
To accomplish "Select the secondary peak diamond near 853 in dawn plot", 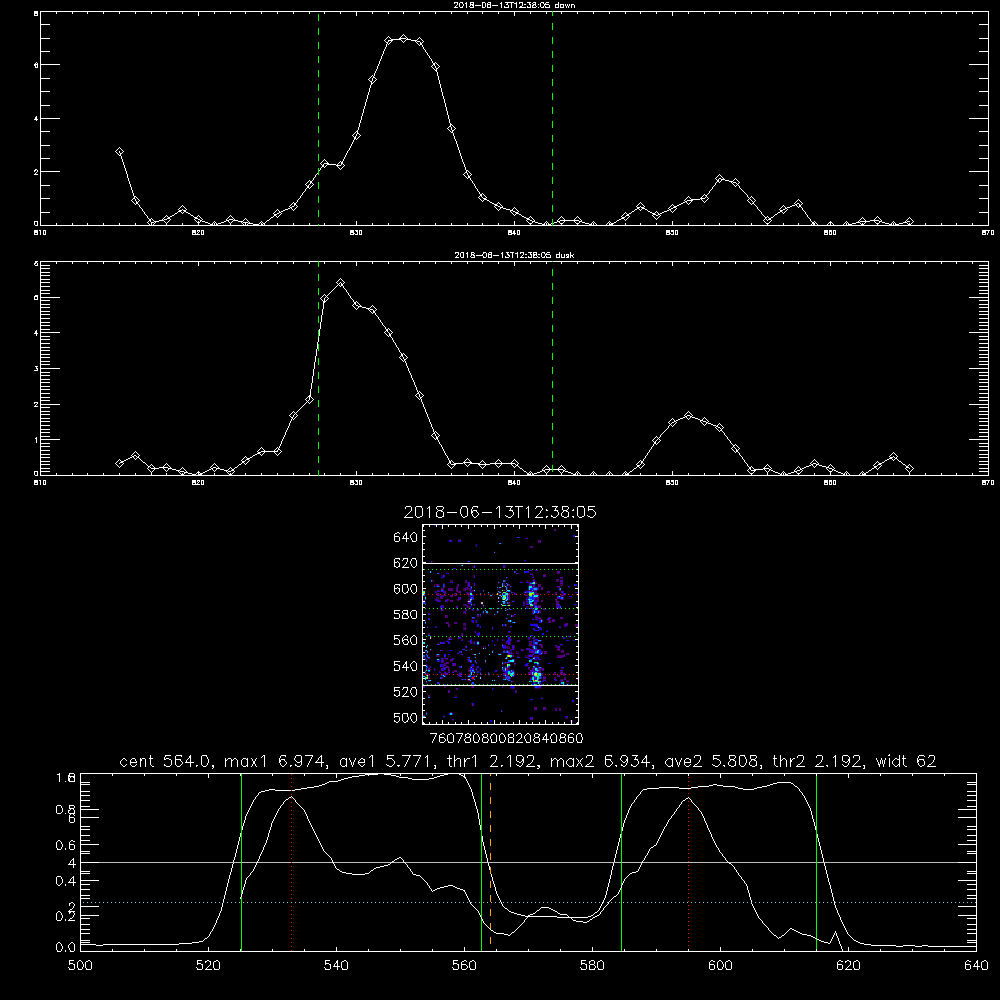I will point(719,179).
